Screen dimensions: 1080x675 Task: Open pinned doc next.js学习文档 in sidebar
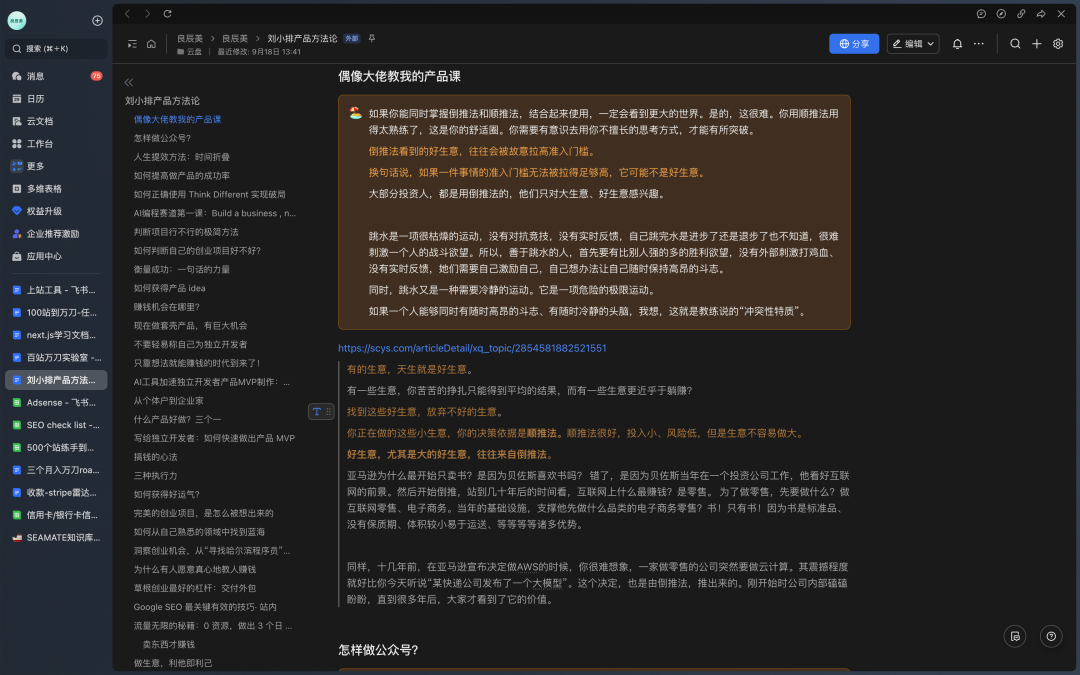click(56, 335)
